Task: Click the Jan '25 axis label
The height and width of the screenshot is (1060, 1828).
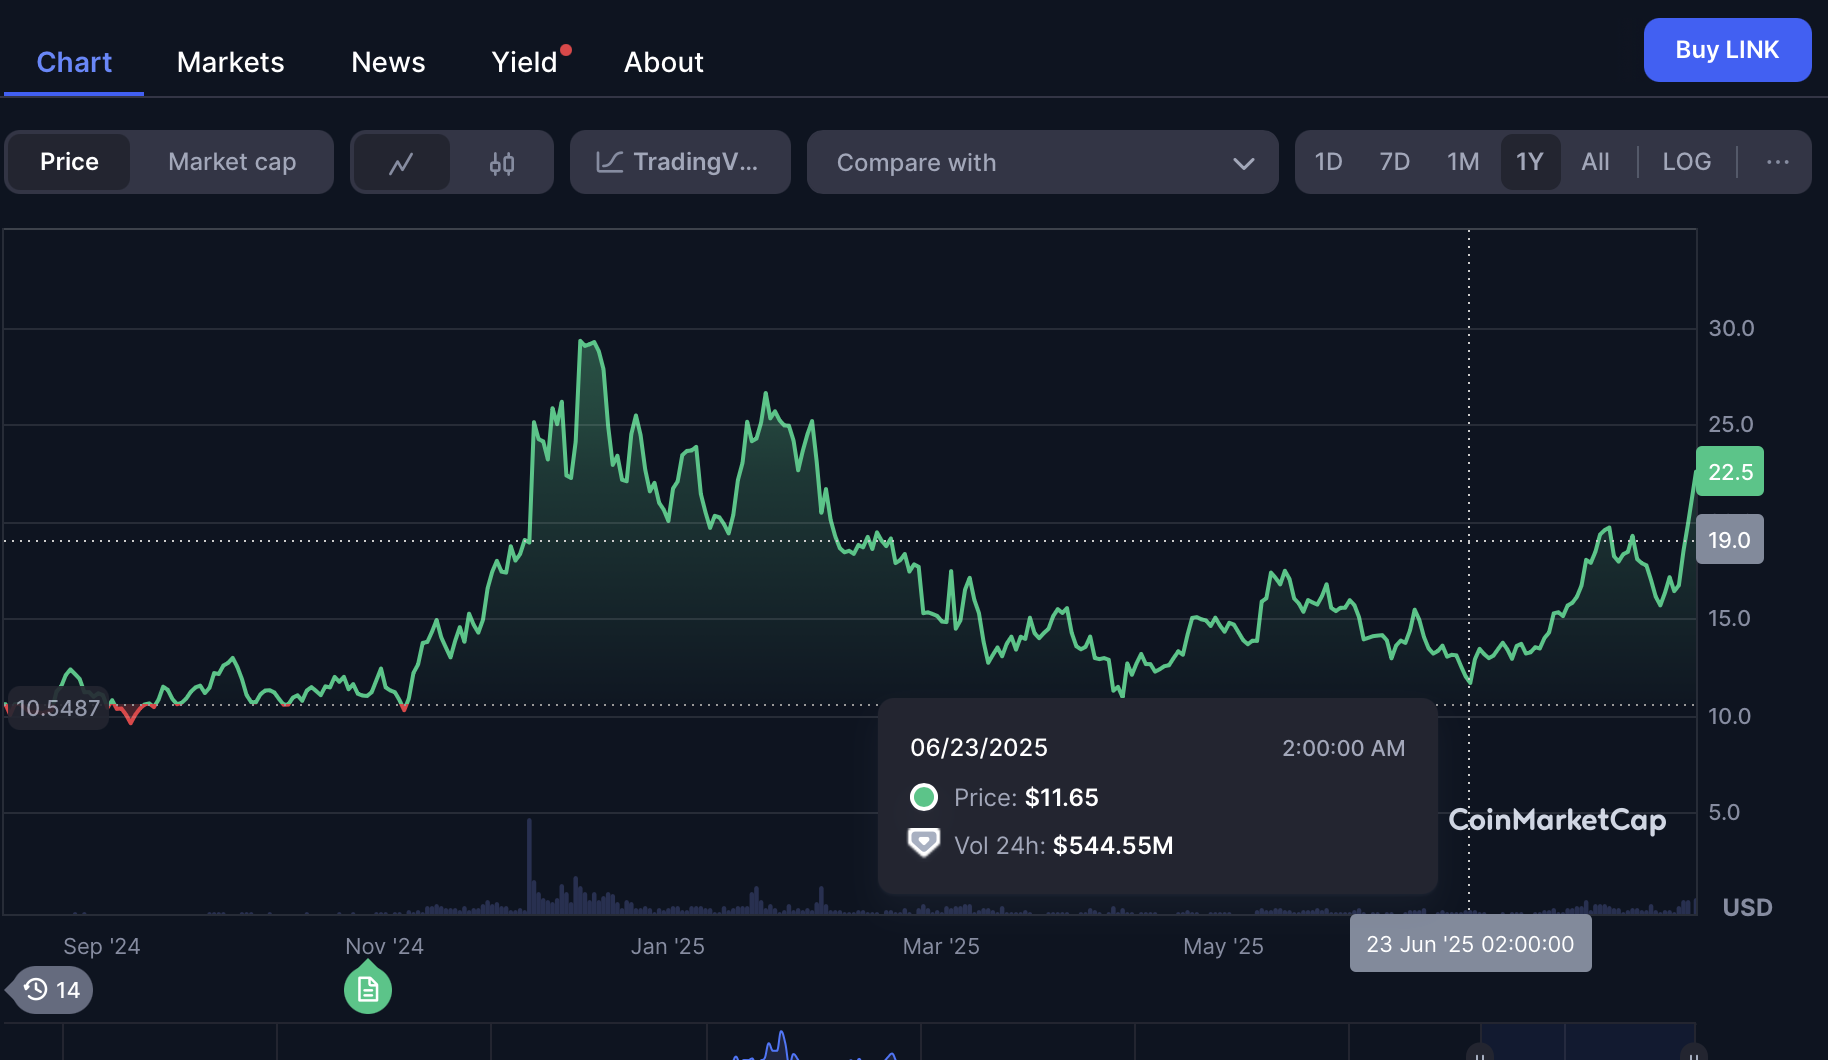Action: click(668, 946)
